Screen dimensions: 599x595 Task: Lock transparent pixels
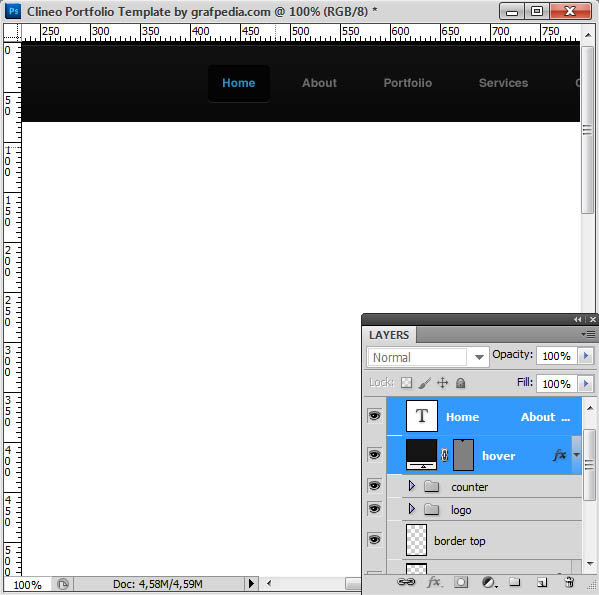406,383
